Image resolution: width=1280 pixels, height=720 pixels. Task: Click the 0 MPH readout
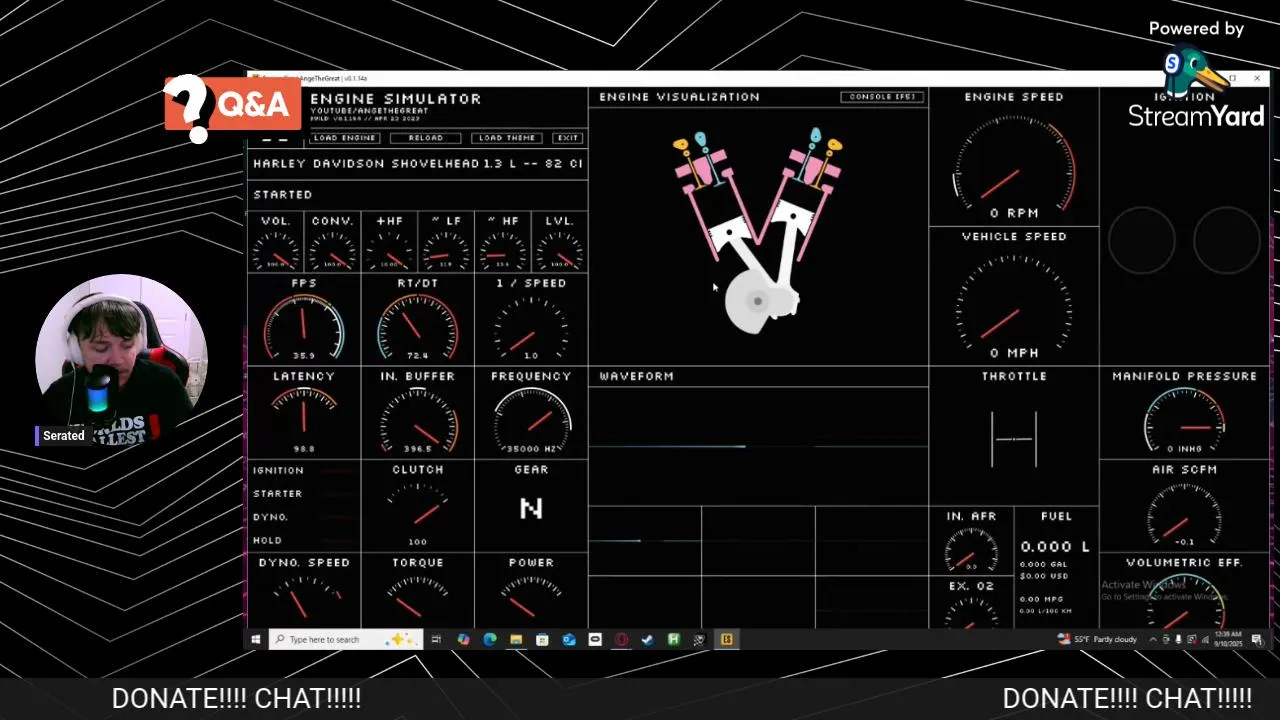1014,353
